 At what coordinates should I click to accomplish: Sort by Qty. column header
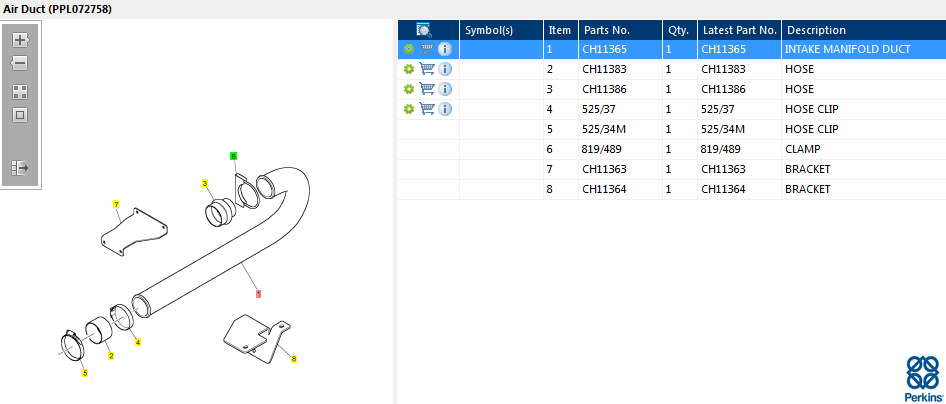coord(679,30)
